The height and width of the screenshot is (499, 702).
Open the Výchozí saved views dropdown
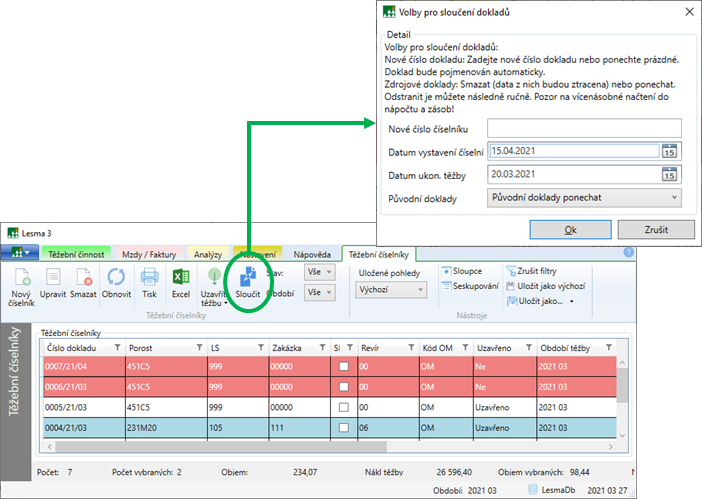point(390,290)
